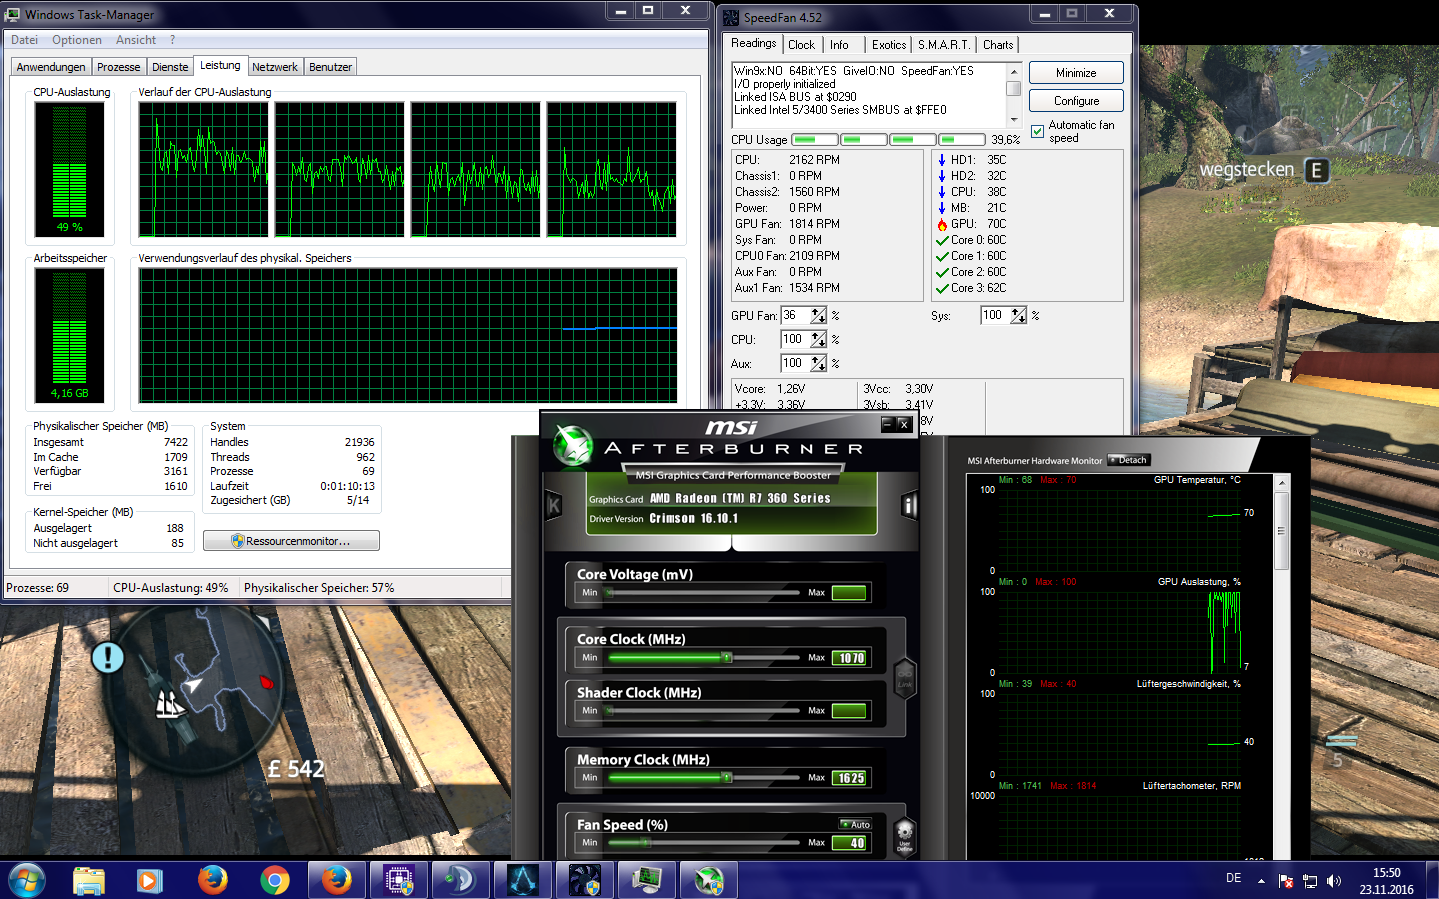Switch to the Anwendungen tab

point(51,67)
